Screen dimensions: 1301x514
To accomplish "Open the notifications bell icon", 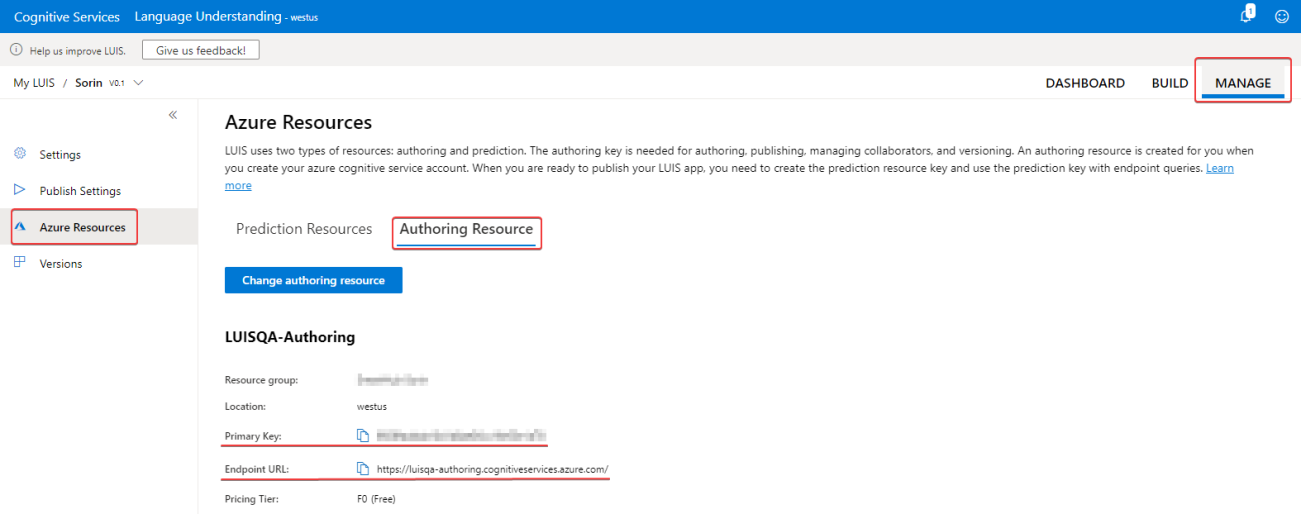I will coord(1247,15).
